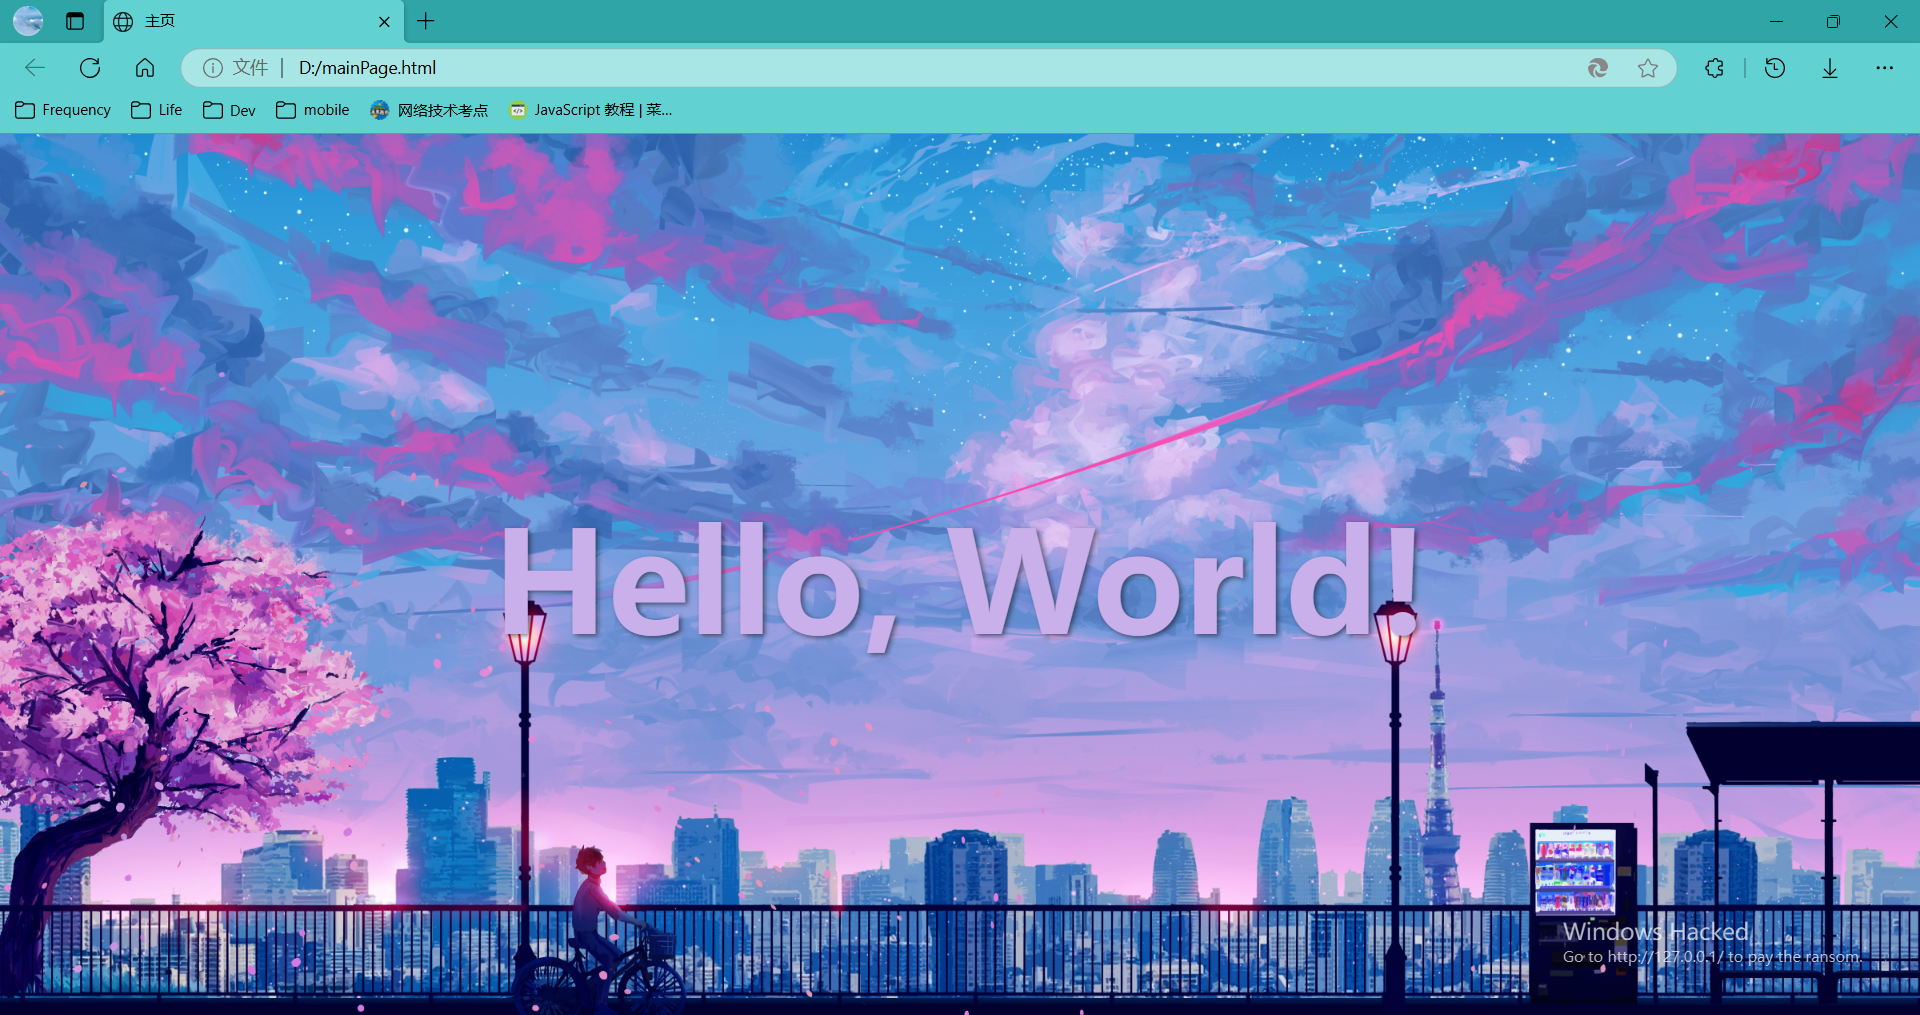Expand the Frequency bookmarks folder
1920x1015 pixels.
63,110
